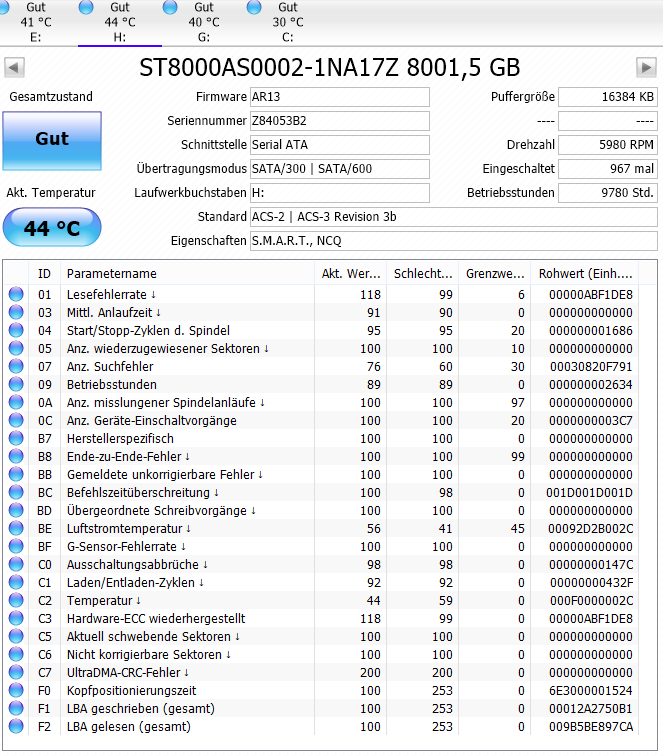Click status orb for ID 09 Betriebsstunden row
This screenshot has height=756, width=671.
16,384
